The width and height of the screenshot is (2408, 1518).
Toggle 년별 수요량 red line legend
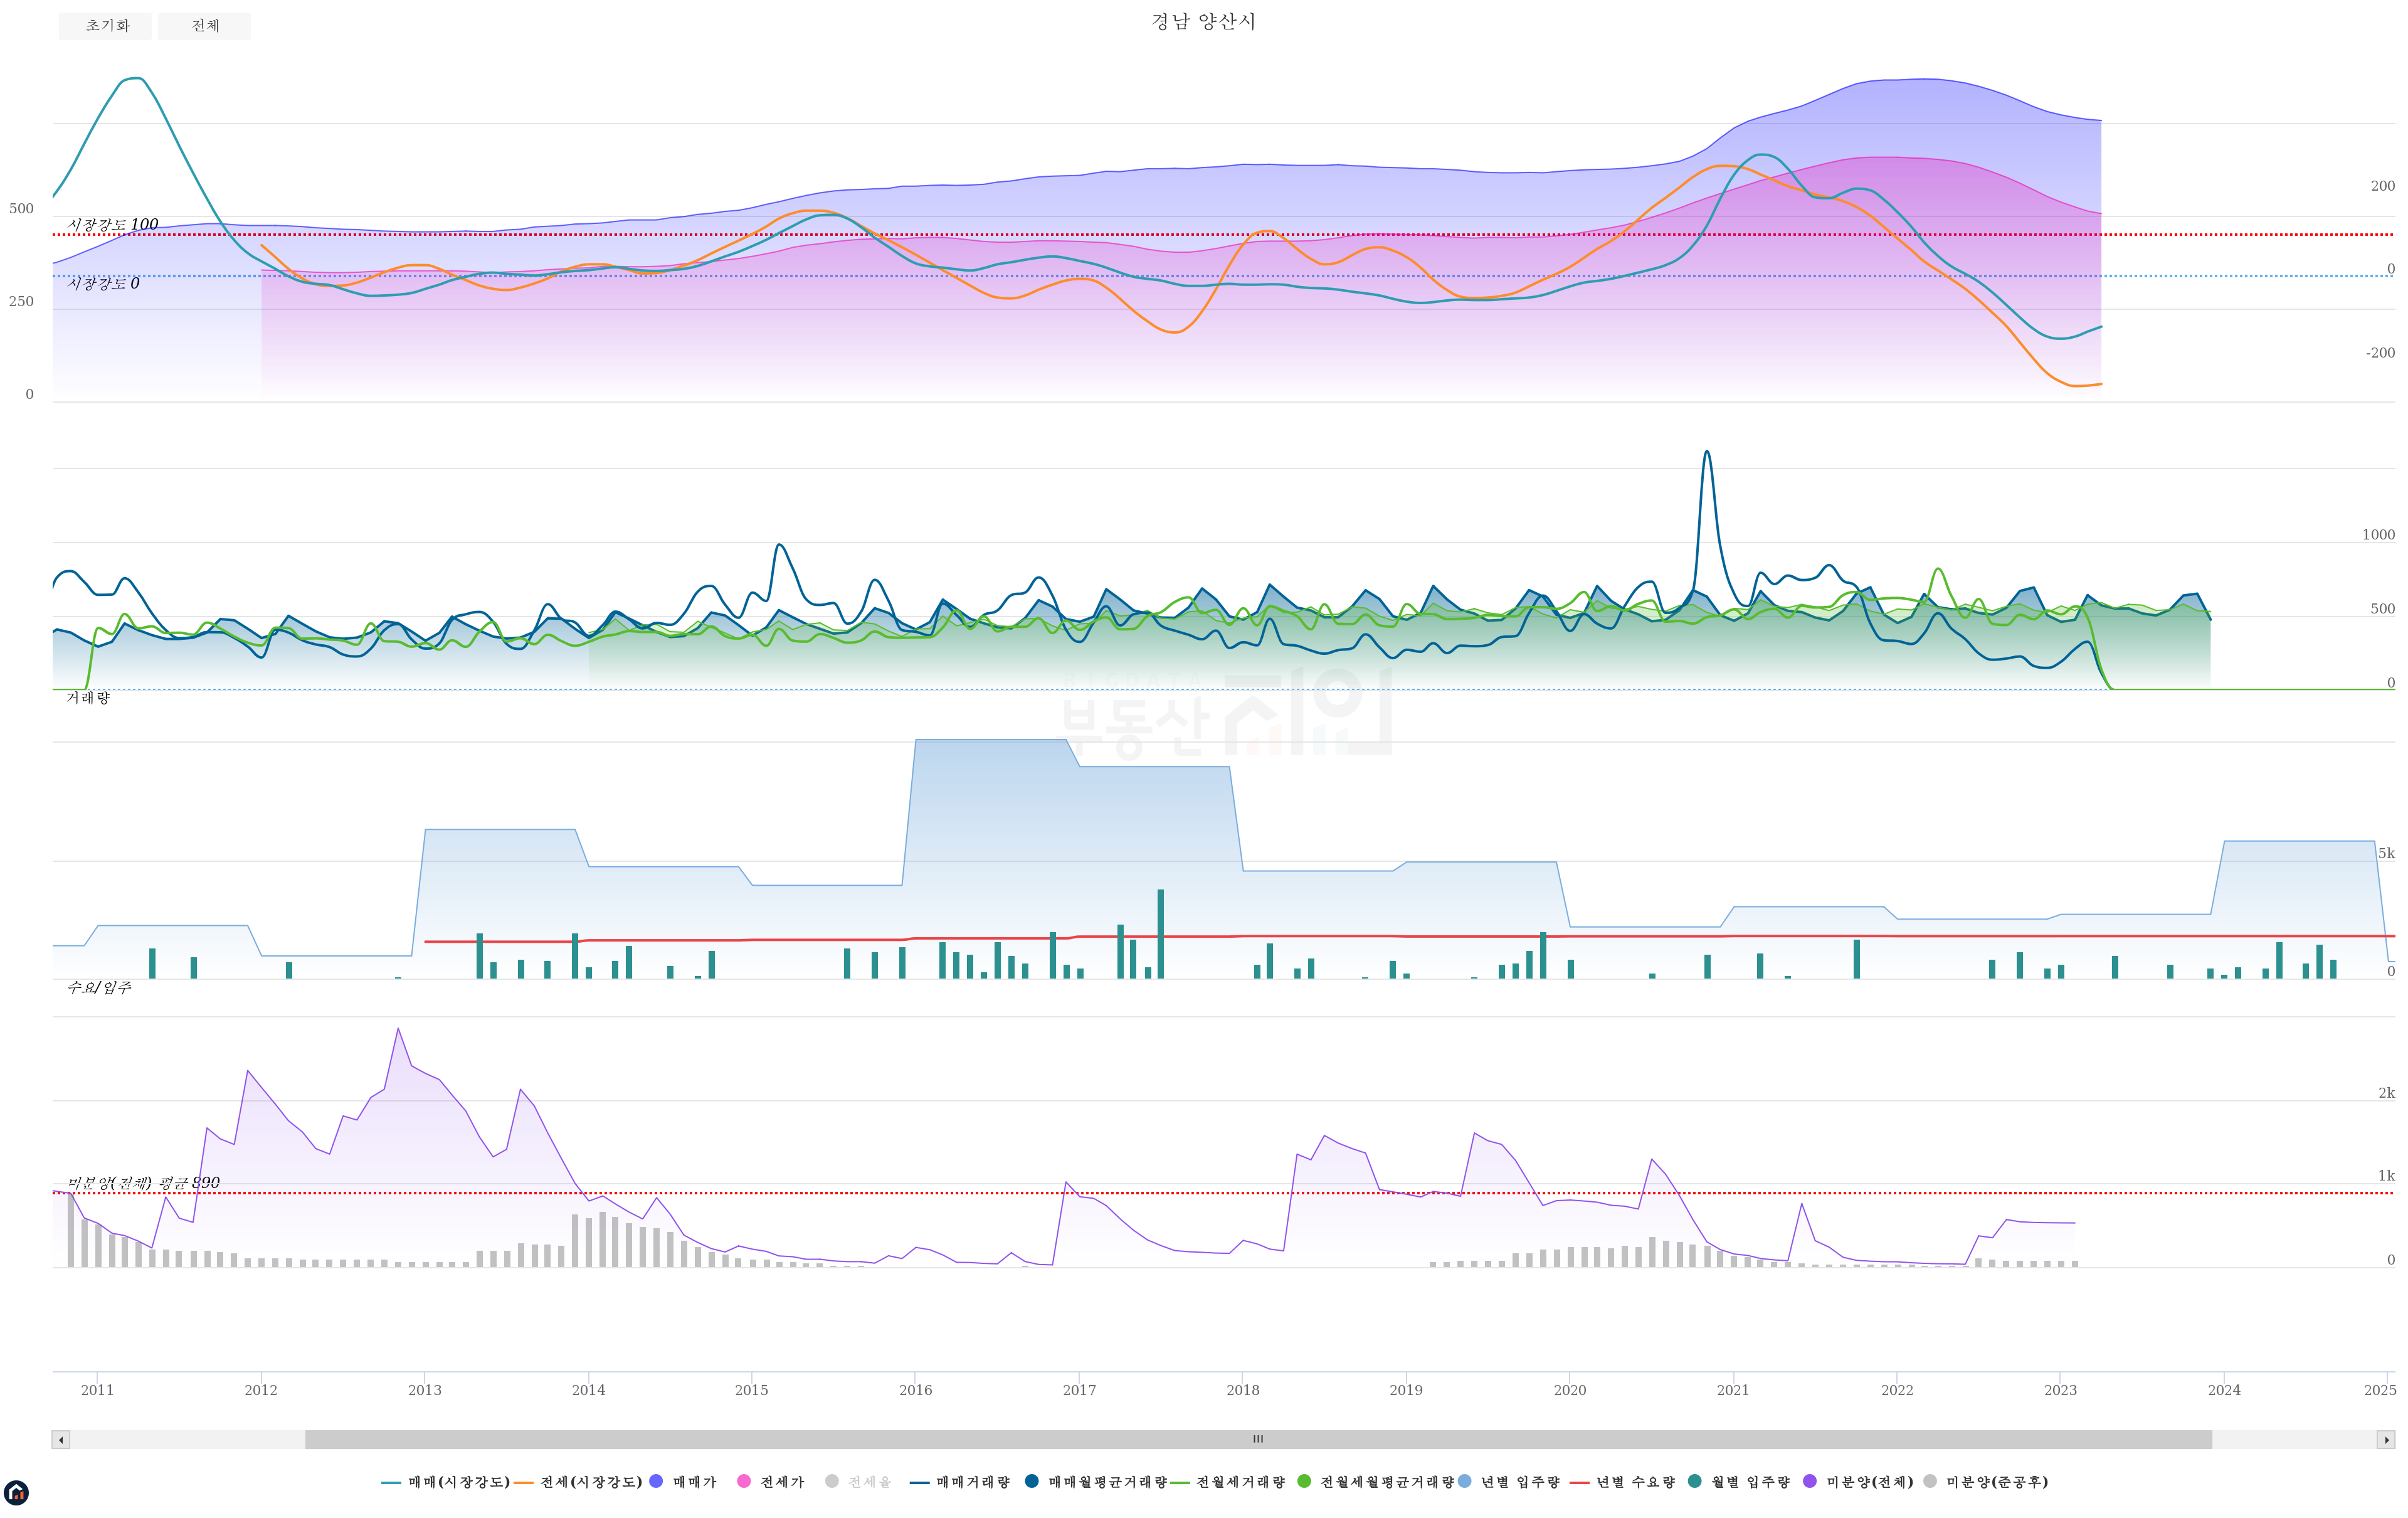pos(1622,1482)
